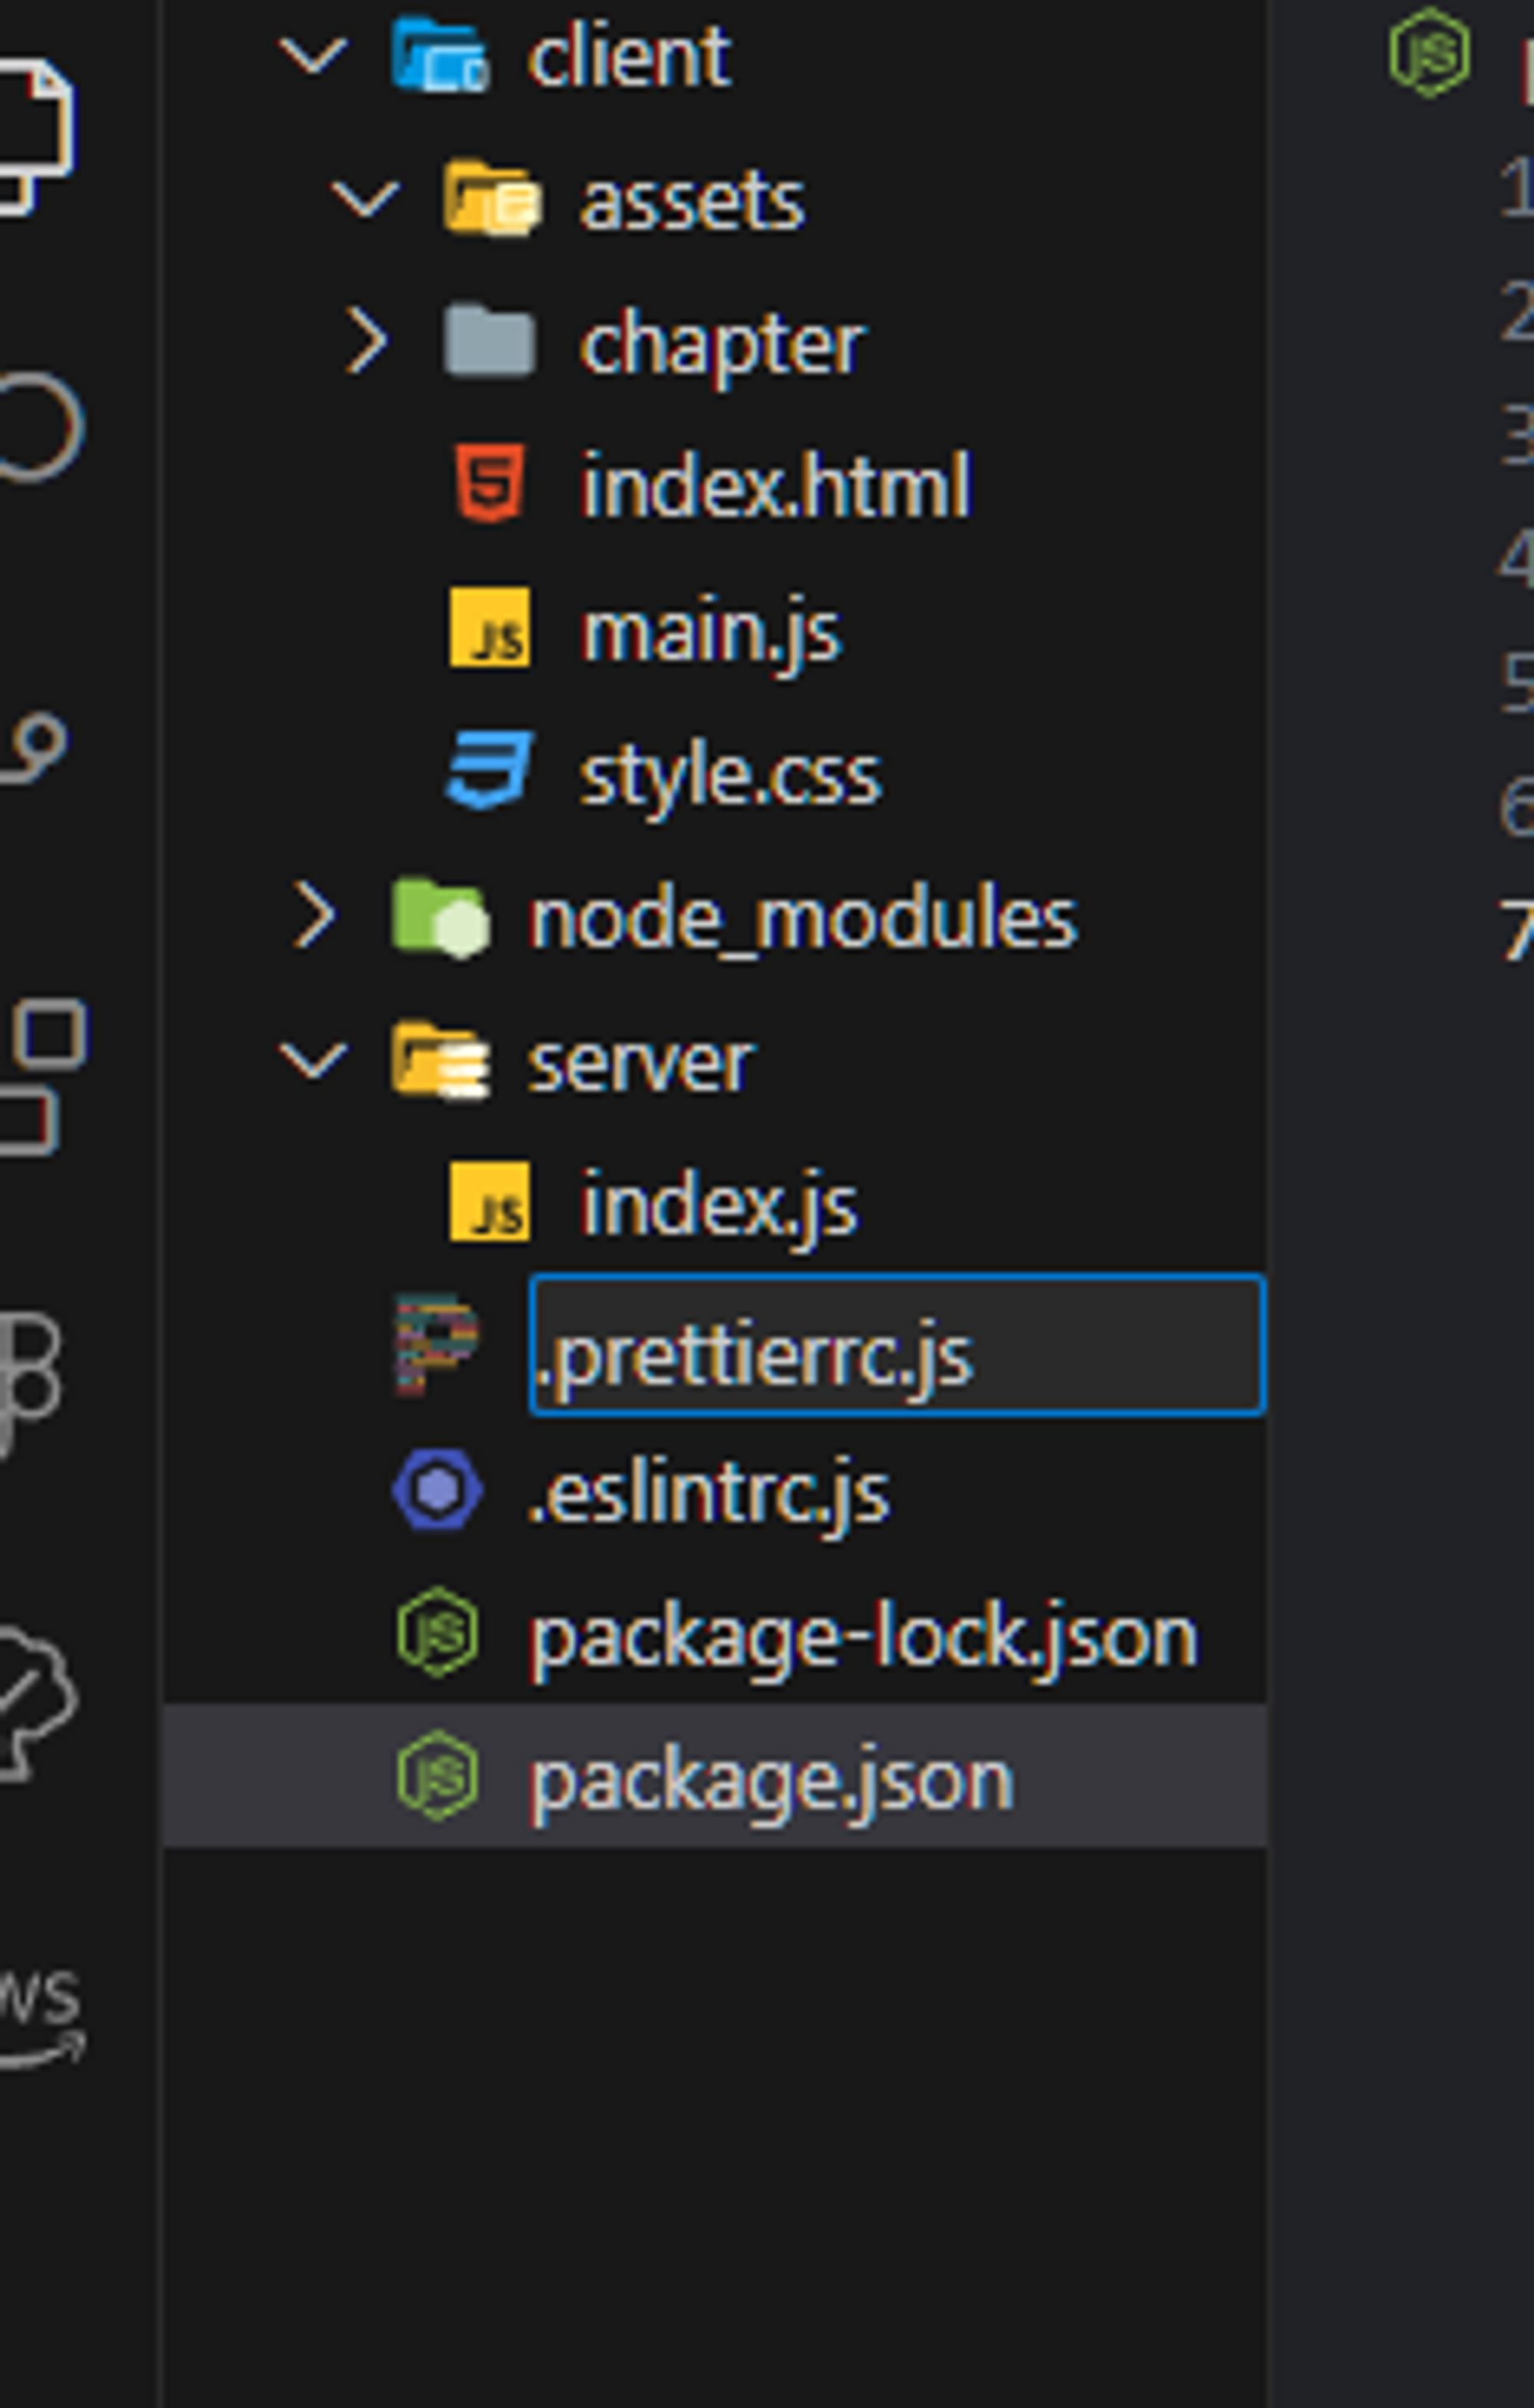Click the Node.js icon in editor tab
The image size is (1534, 2408).
click(x=1429, y=52)
